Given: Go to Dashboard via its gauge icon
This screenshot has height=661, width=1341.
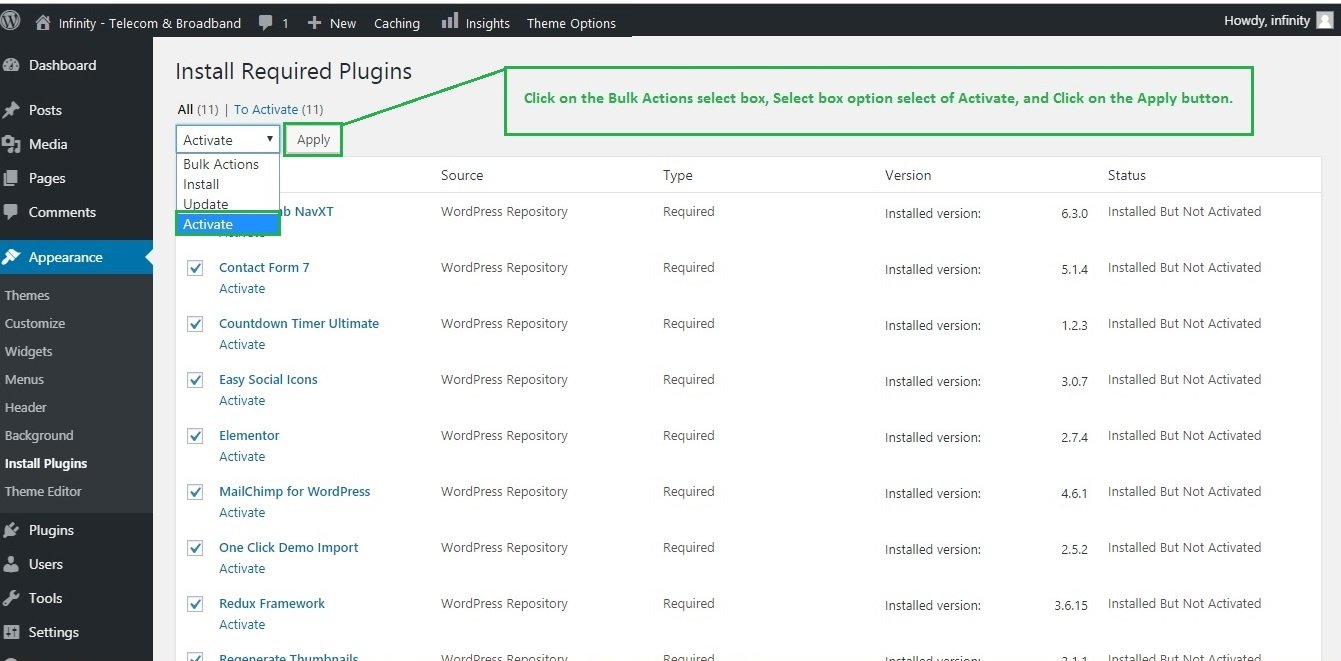Looking at the screenshot, I should click(12, 65).
